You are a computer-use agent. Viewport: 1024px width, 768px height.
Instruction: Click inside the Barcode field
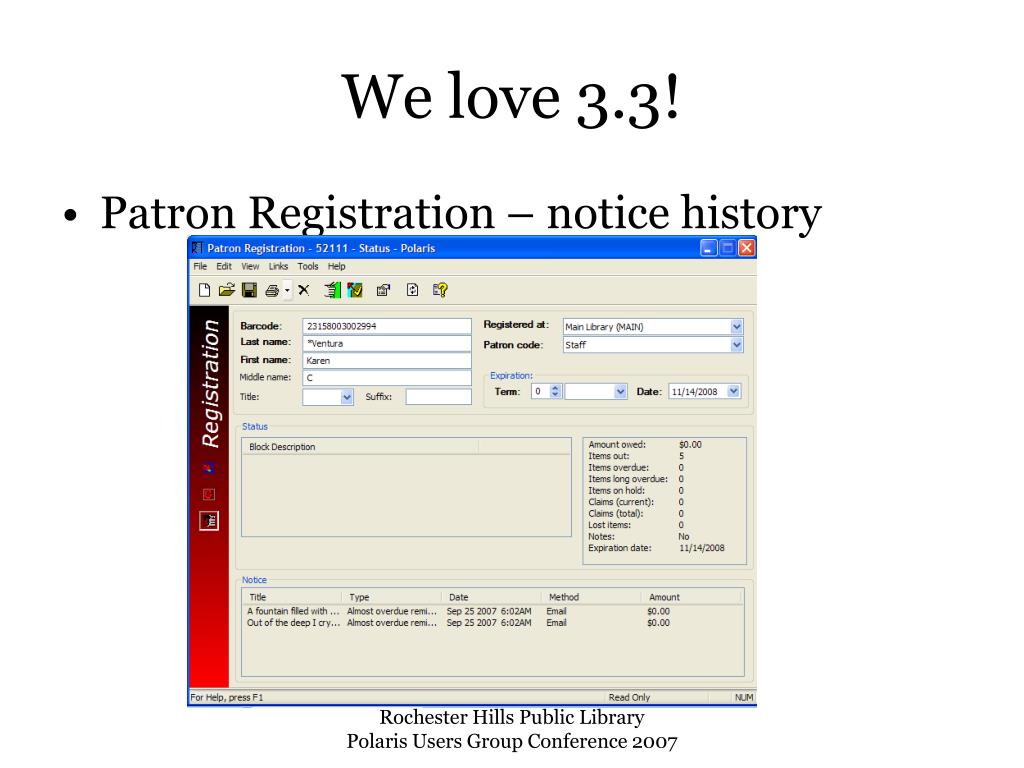pyautogui.click(x=387, y=326)
